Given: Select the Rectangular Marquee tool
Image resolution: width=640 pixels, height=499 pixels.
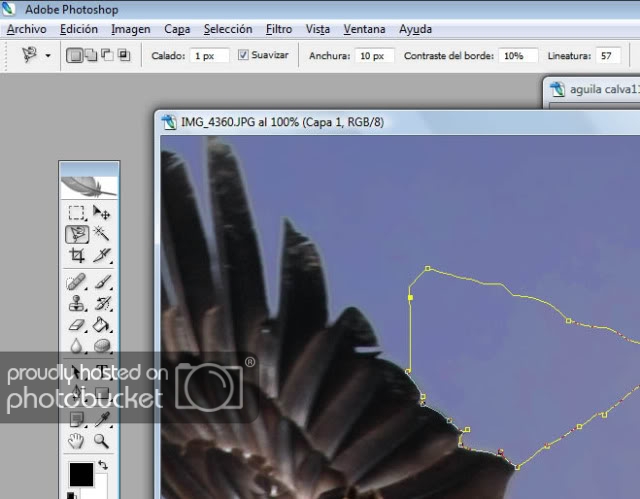Looking at the screenshot, I should pos(76,212).
